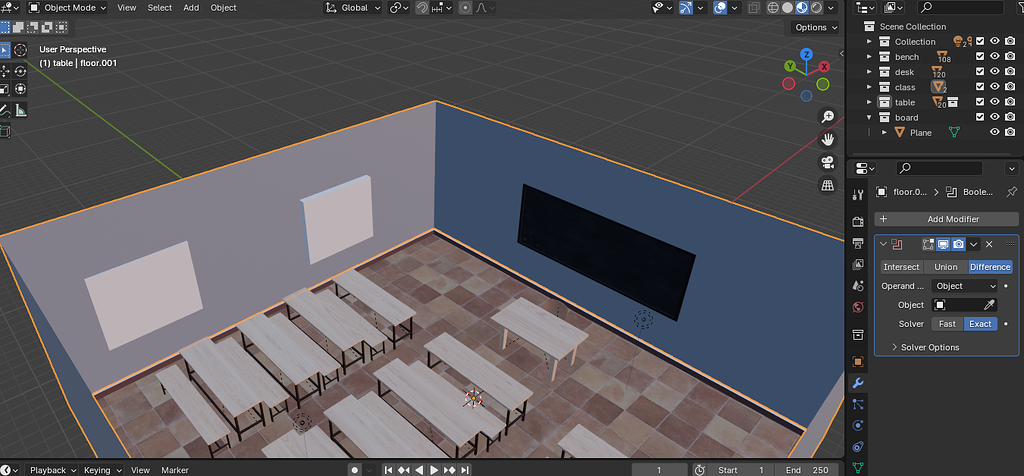Select the Union boolean operation
Screen dimensions: 1024x476
(946, 267)
